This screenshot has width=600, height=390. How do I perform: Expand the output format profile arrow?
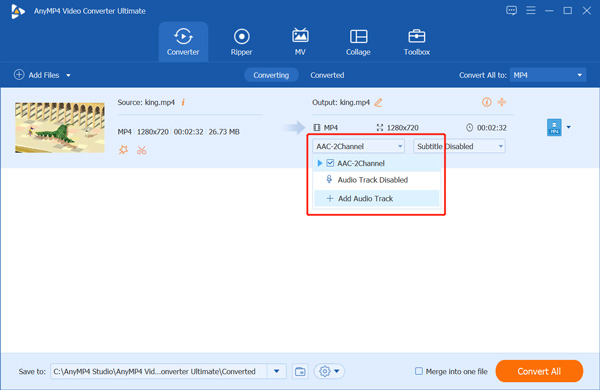[x=569, y=127]
